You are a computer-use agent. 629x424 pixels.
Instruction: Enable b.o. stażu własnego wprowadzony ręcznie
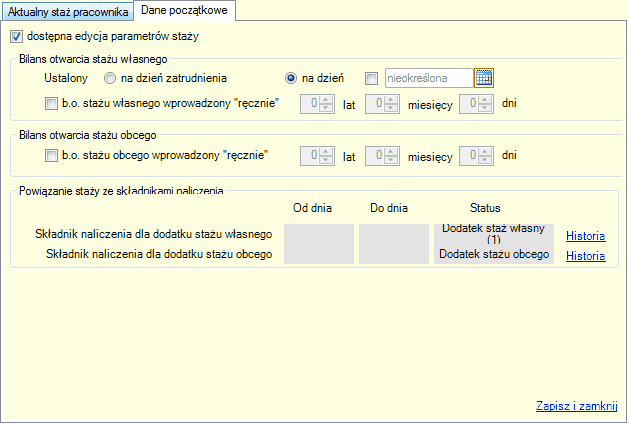tap(51, 104)
